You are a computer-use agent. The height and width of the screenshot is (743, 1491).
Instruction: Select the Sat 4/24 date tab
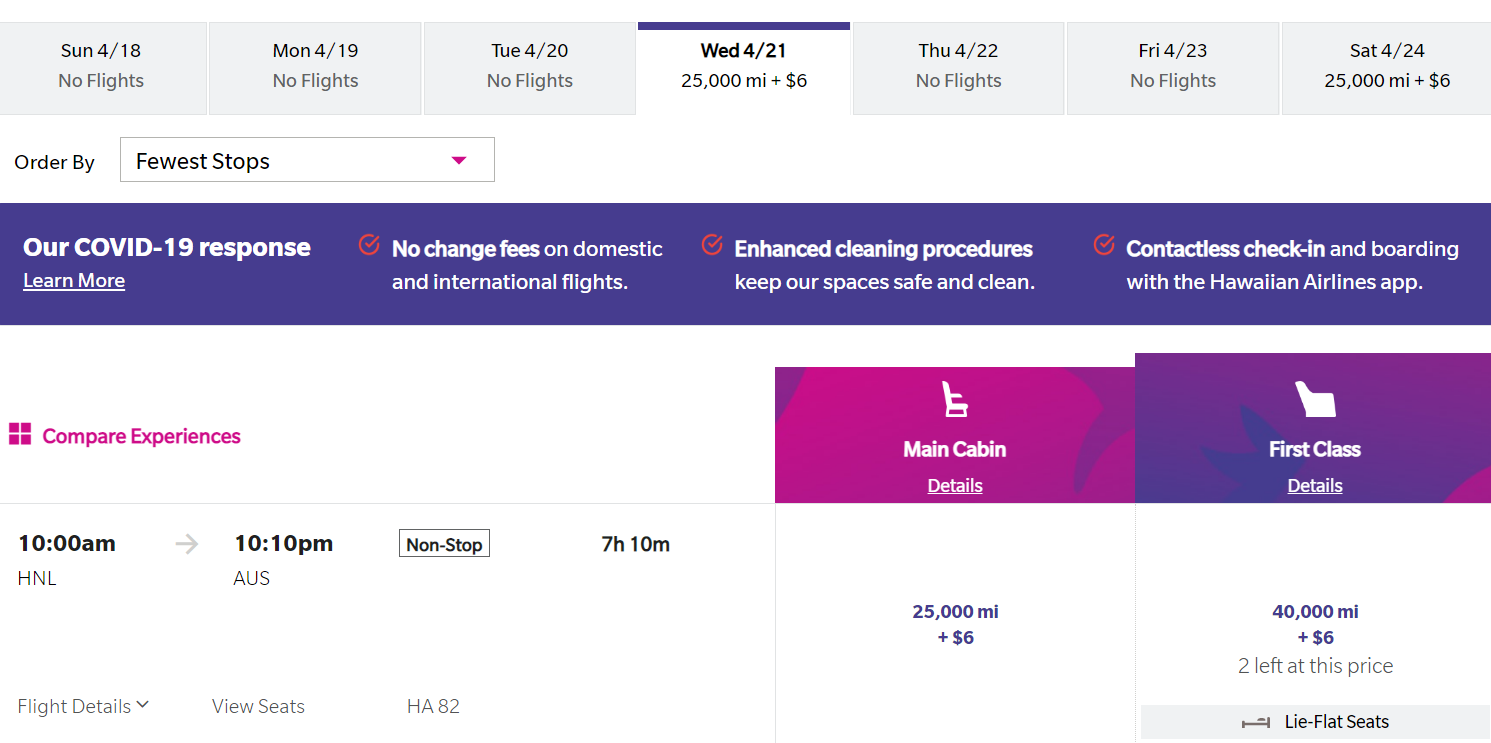pos(1386,68)
